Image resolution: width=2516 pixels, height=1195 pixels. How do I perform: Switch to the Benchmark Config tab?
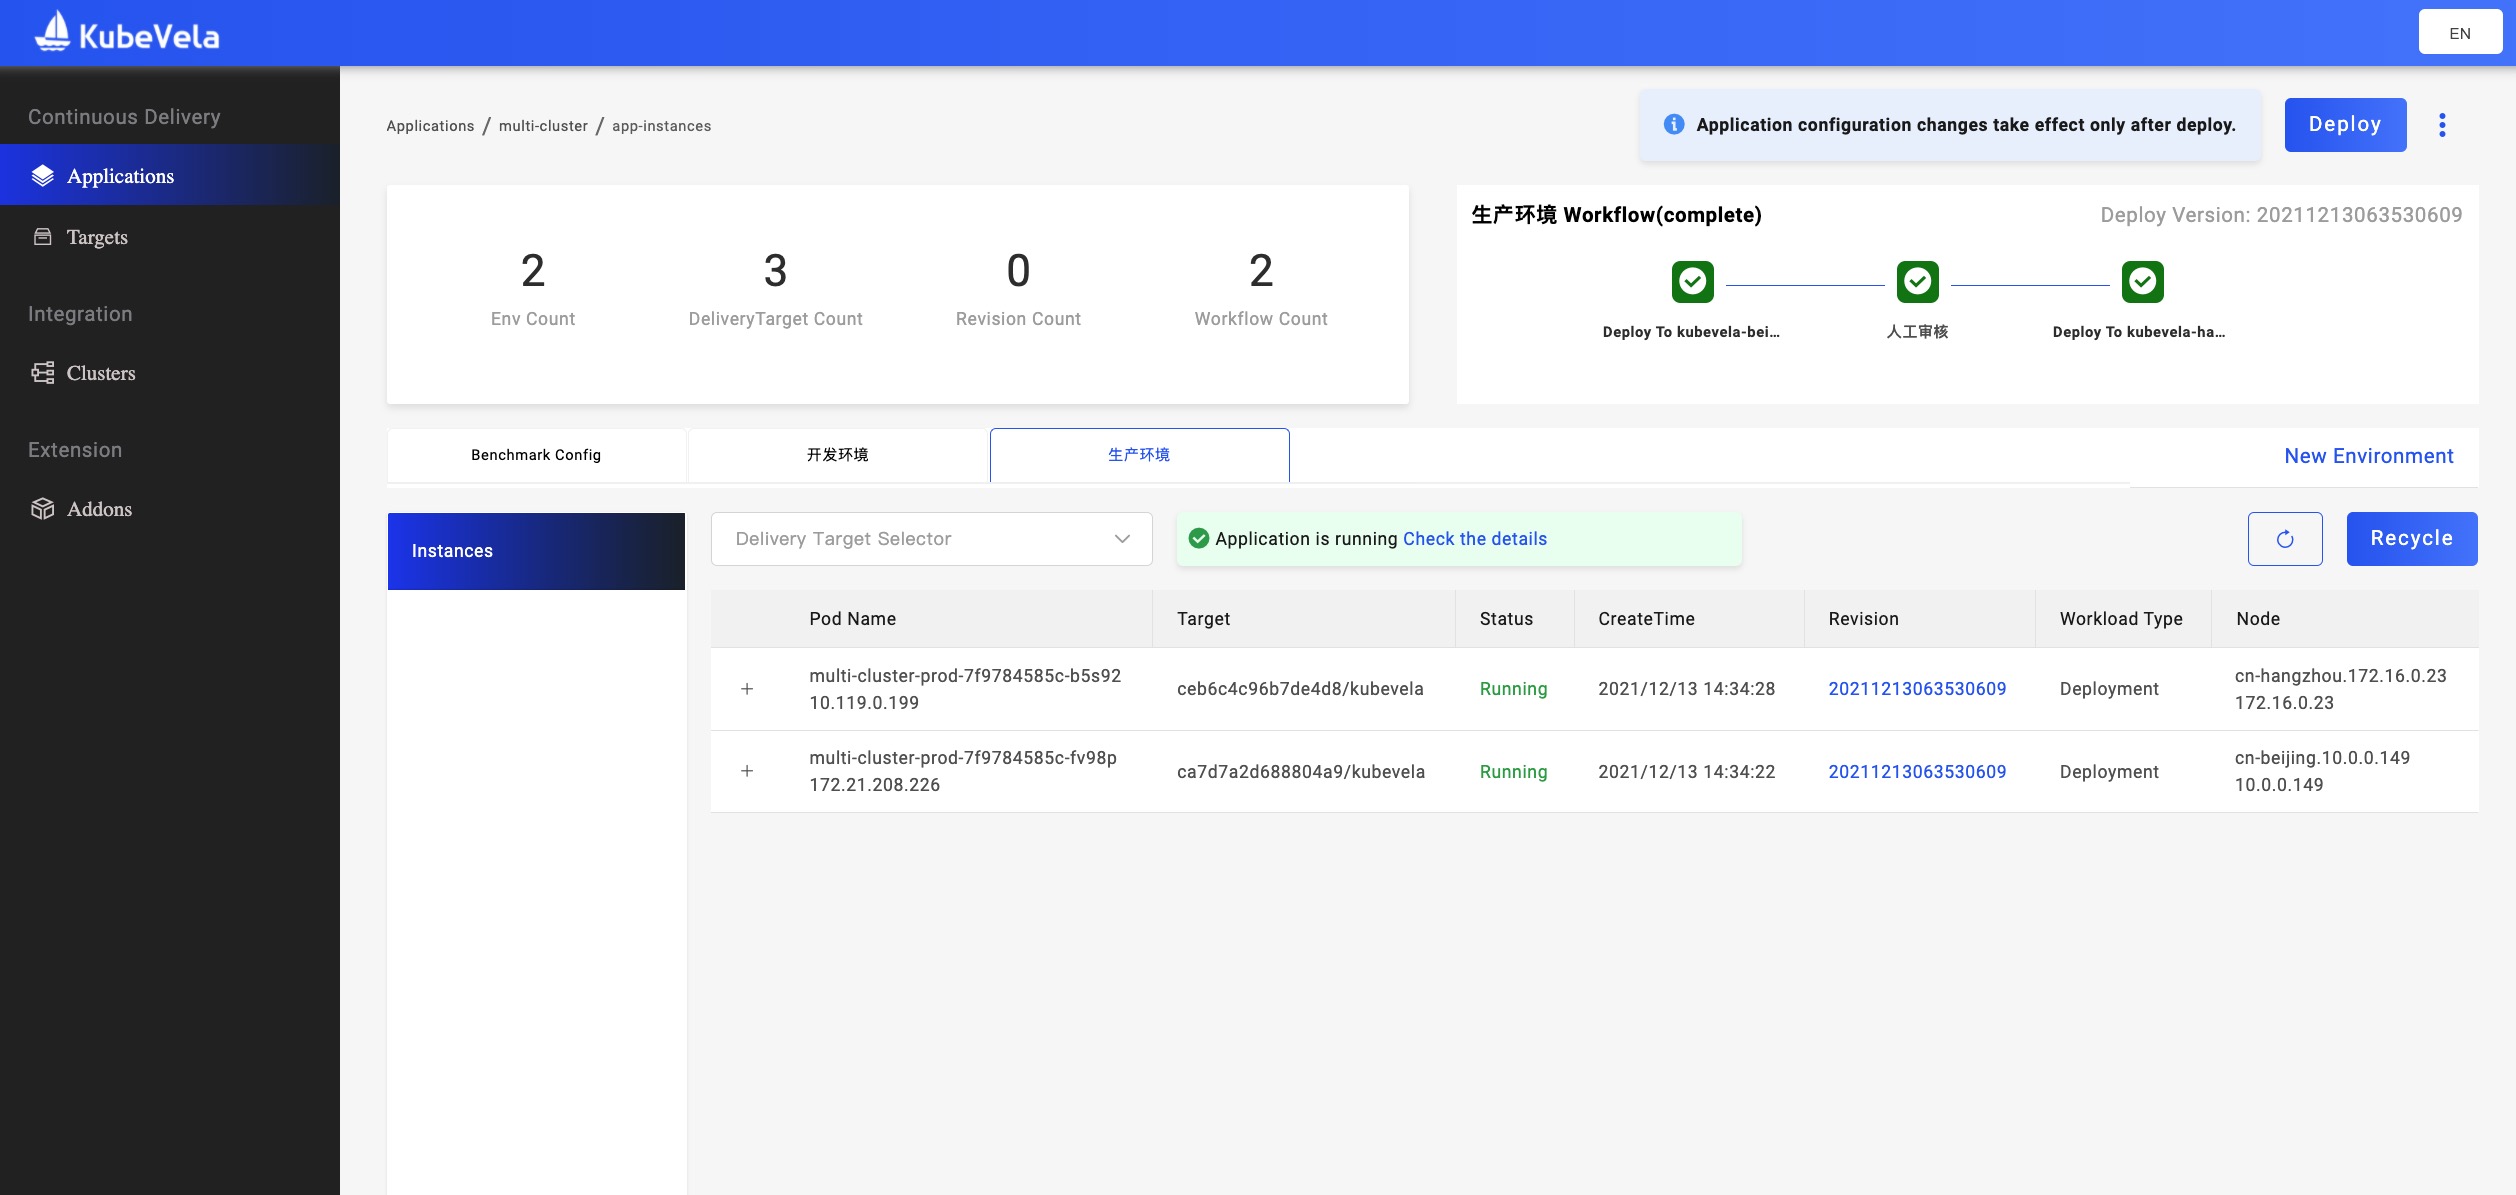tap(536, 455)
